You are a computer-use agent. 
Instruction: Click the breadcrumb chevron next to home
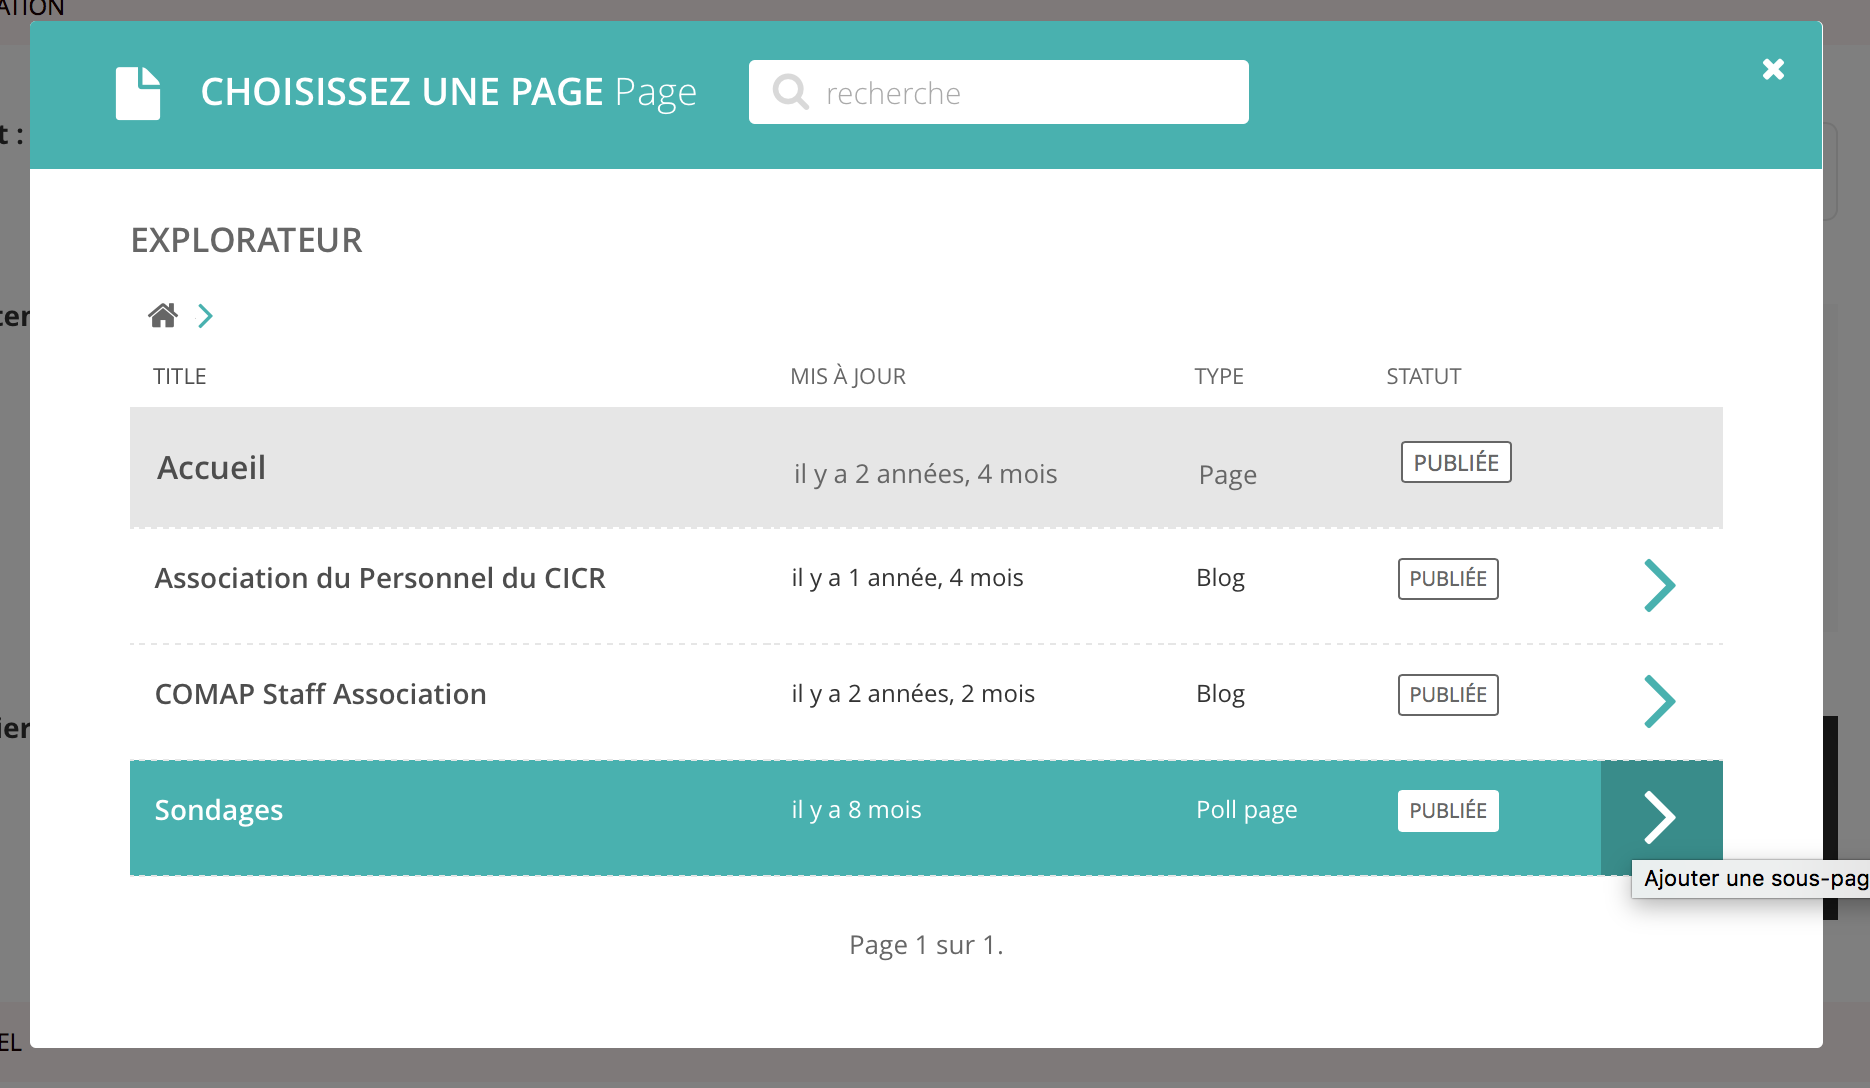[x=205, y=316]
